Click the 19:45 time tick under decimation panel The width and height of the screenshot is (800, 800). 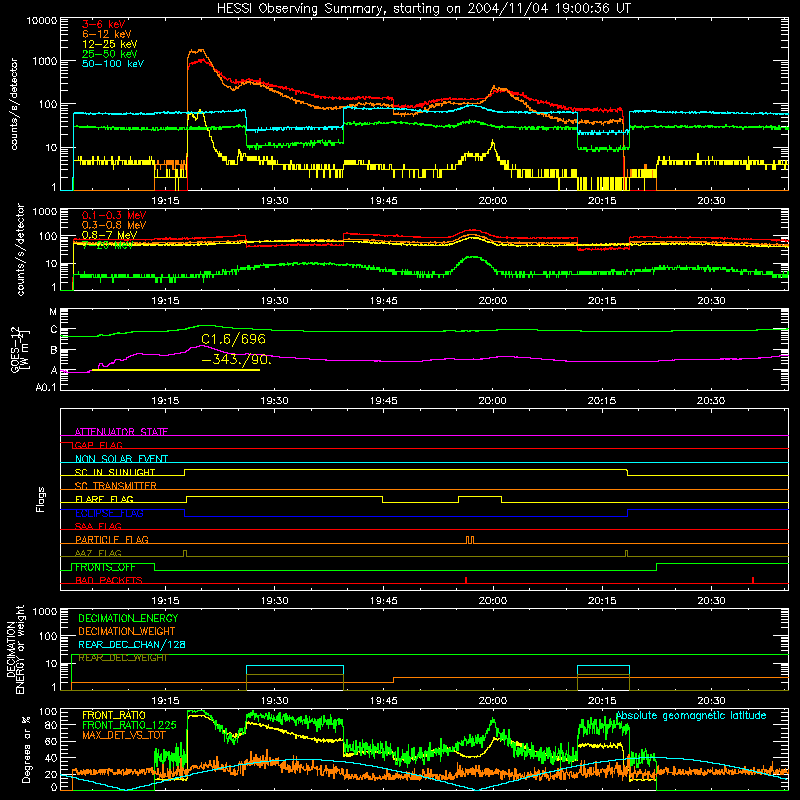pos(383,701)
